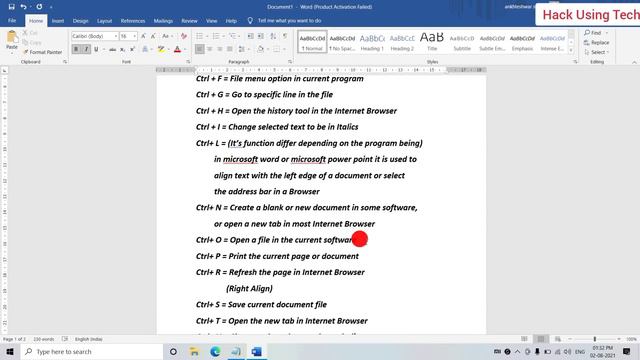Click English (India) language in status bar
This screenshot has width=640, height=360.
(89, 339)
